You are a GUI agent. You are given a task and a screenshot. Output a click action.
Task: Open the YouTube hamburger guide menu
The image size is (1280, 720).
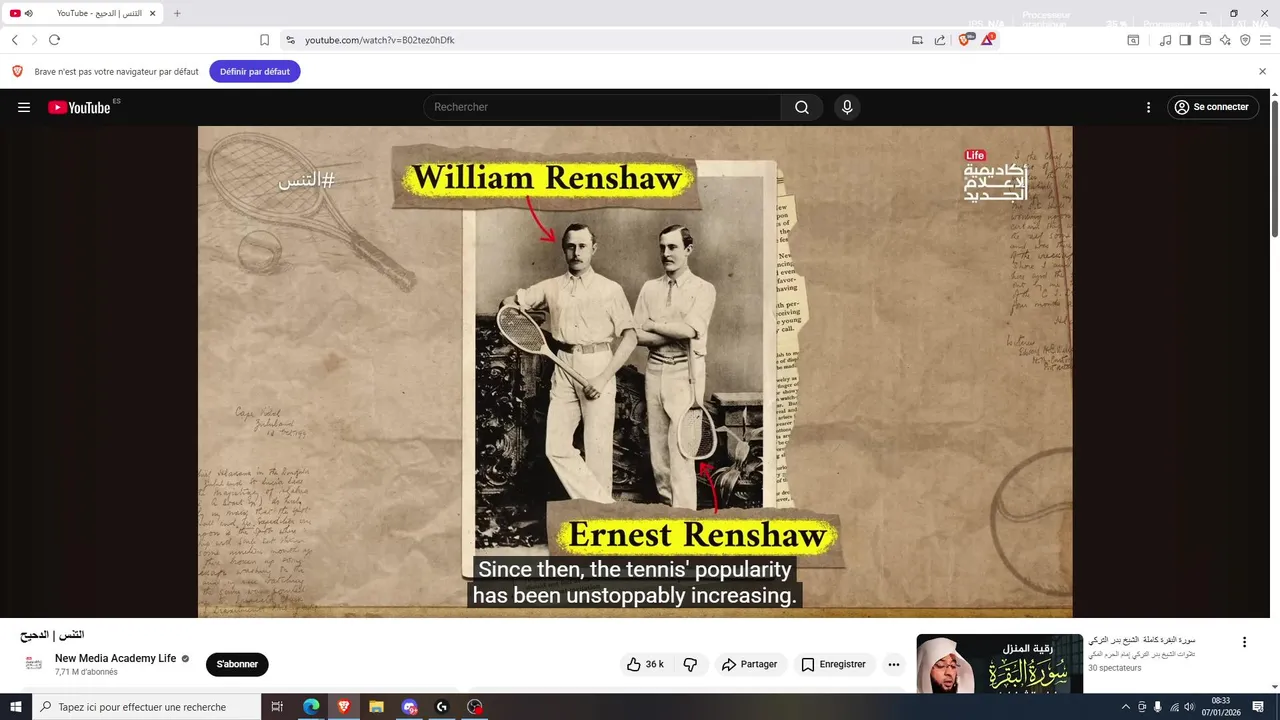click(x=24, y=107)
